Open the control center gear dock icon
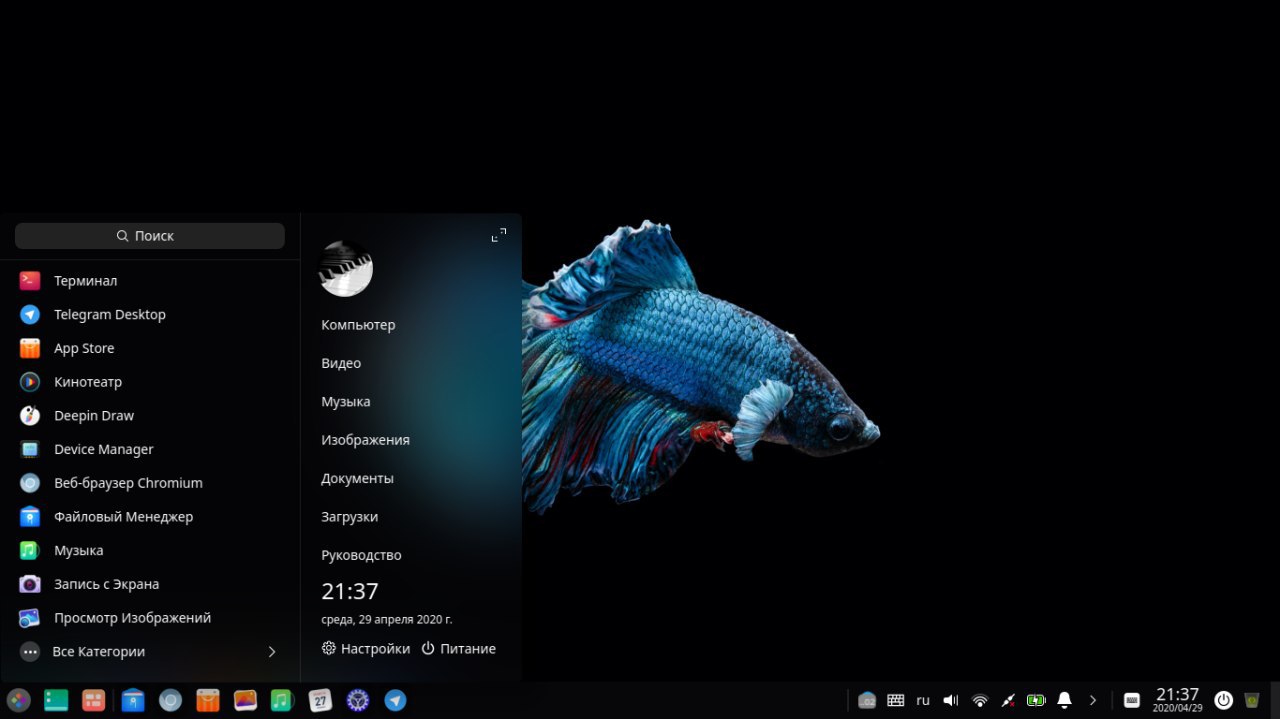 358,700
